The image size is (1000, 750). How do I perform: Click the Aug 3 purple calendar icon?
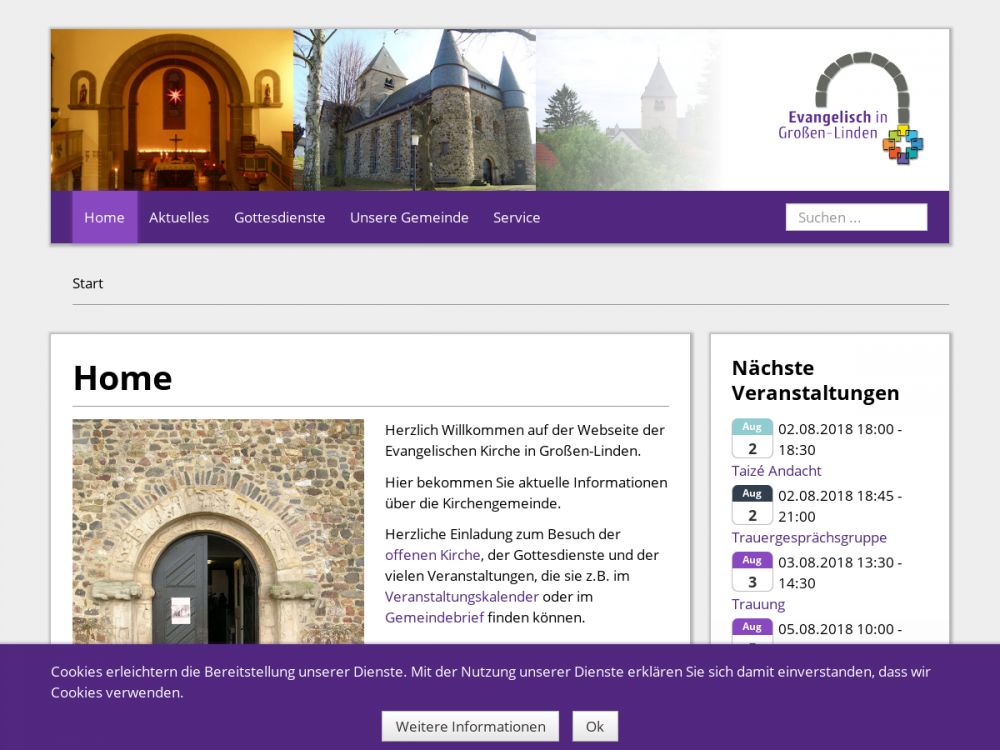(752, 572)
